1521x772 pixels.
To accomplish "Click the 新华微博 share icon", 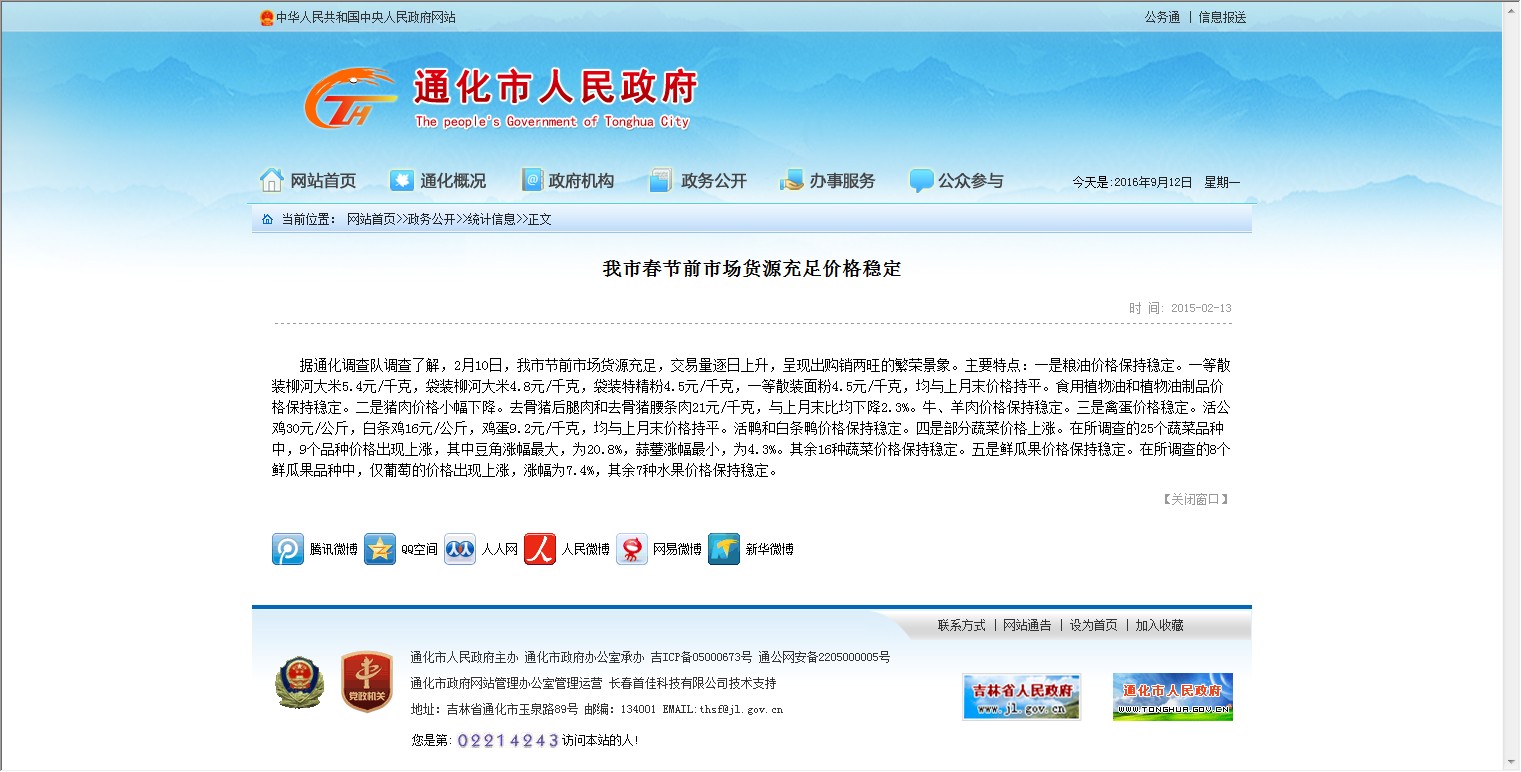I will click(724, 549).
